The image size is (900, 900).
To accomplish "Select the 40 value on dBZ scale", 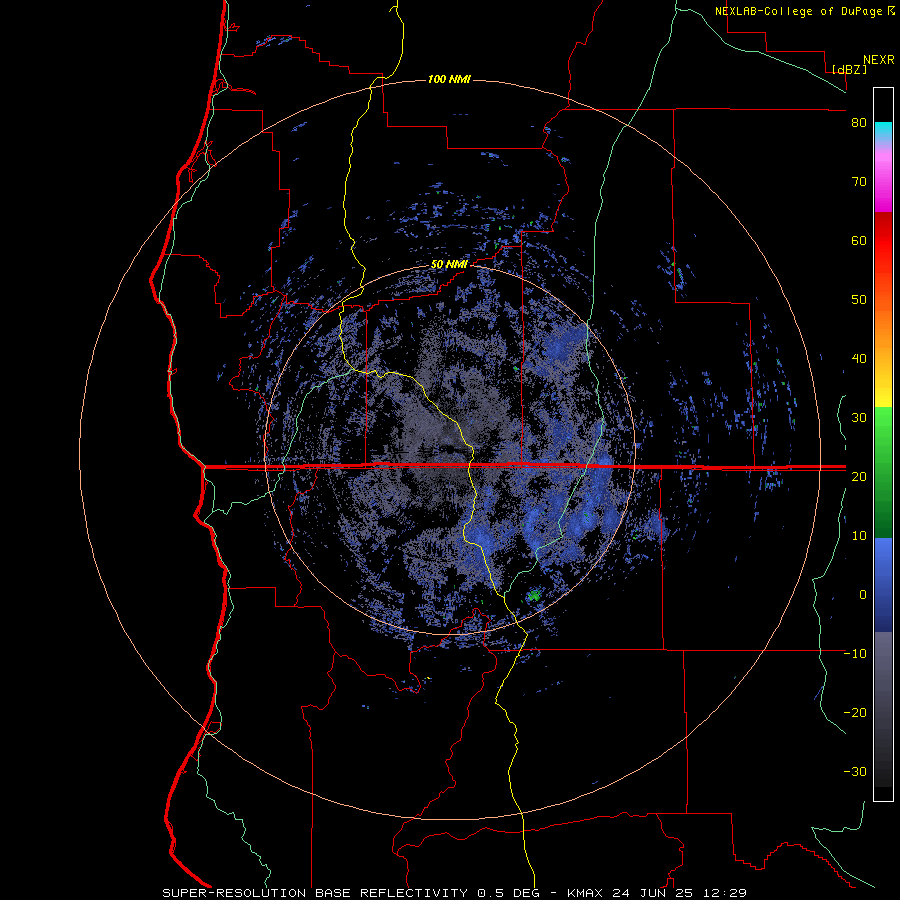I will (859, 359).
